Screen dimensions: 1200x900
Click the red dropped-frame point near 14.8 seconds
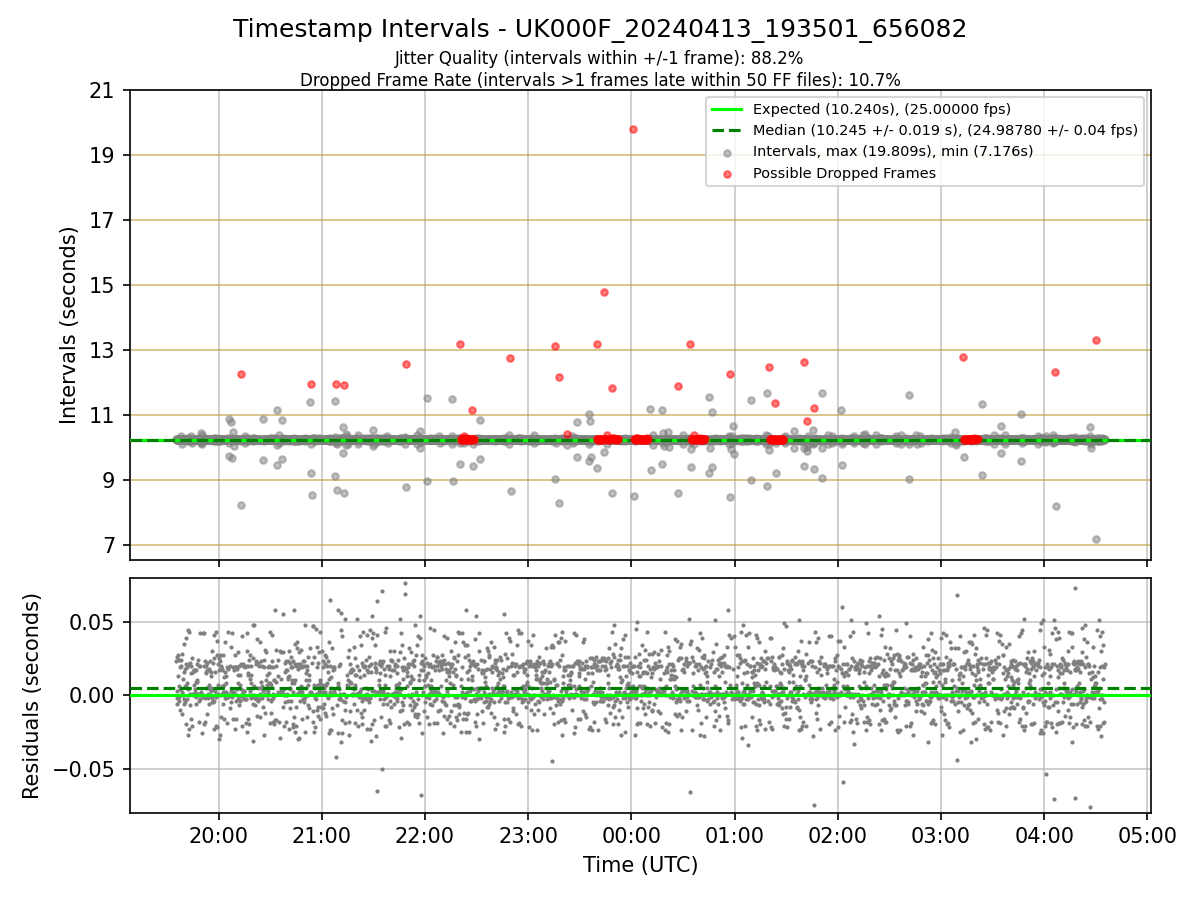(604, 292)
